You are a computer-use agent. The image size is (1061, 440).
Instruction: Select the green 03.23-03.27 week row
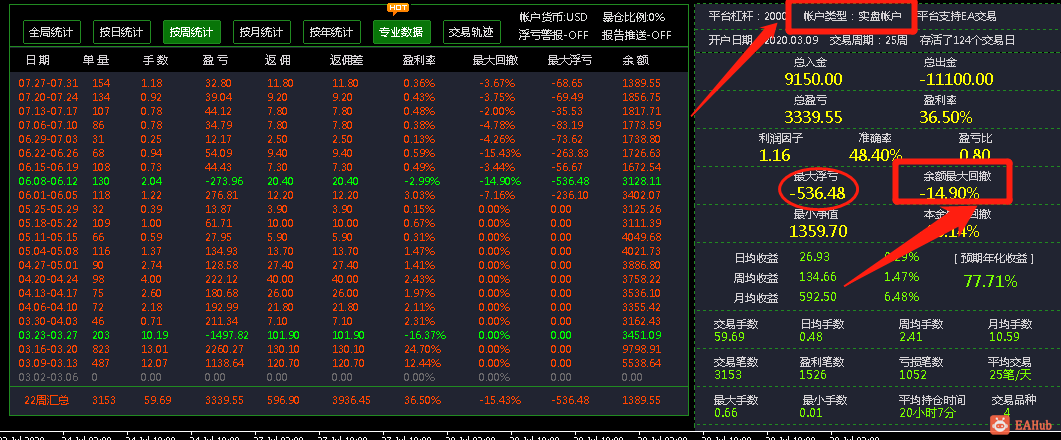pos(349,335)
